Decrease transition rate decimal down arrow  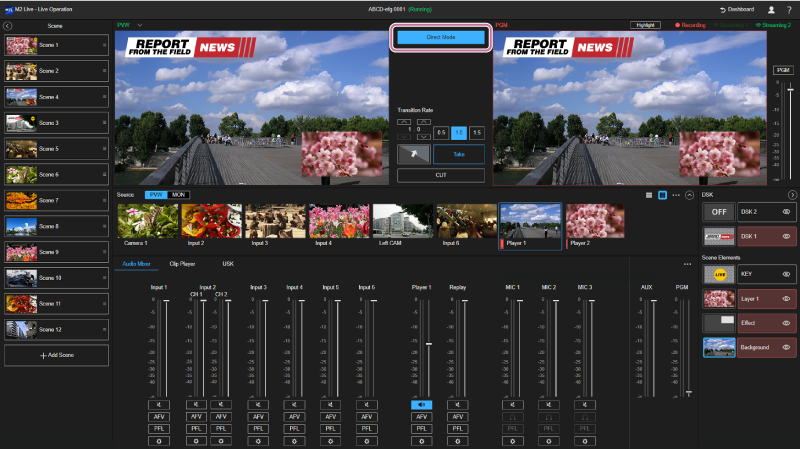(423, 137)
